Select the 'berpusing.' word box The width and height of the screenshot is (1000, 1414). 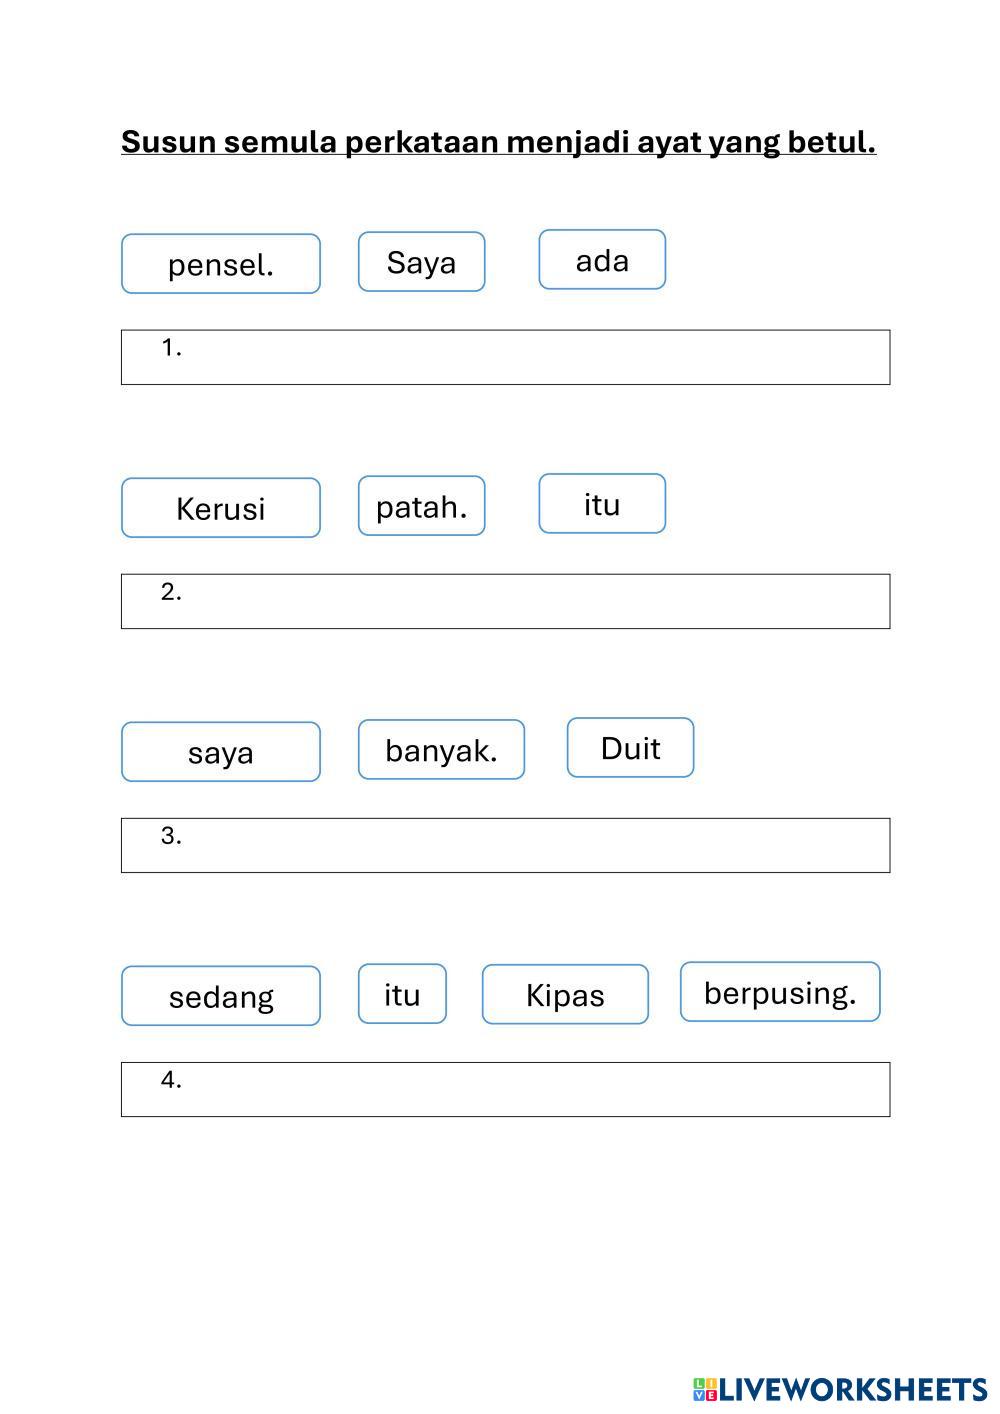point(780,992)
